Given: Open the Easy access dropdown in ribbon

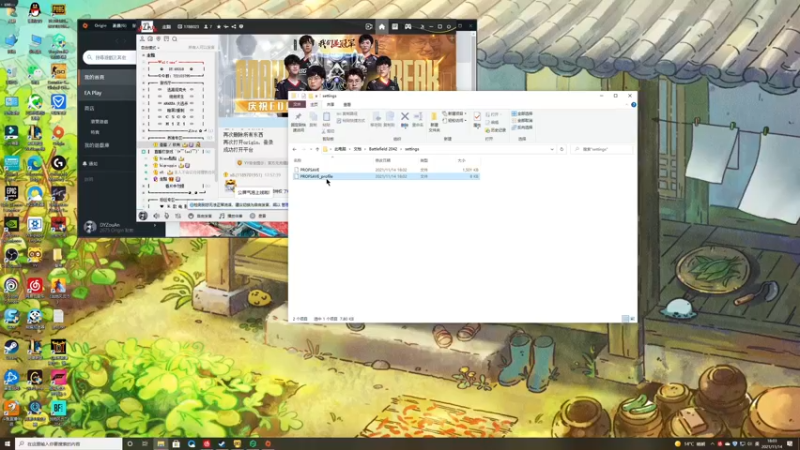Looking at the screenshot, I should (x=455, y=120).
